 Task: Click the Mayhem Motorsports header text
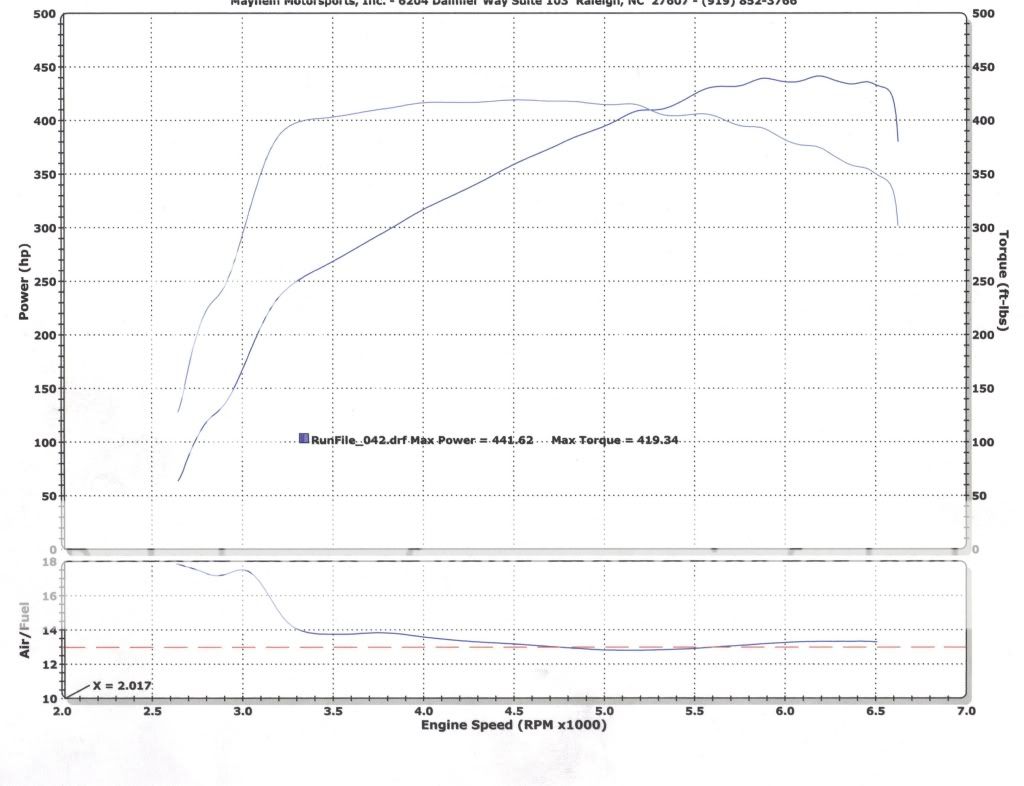coord(512,3)
